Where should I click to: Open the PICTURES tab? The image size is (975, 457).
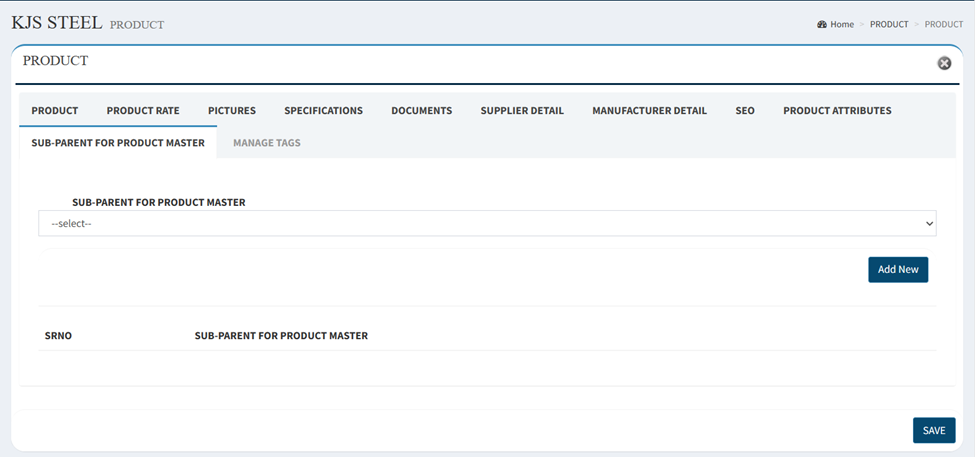coord(232,111)
